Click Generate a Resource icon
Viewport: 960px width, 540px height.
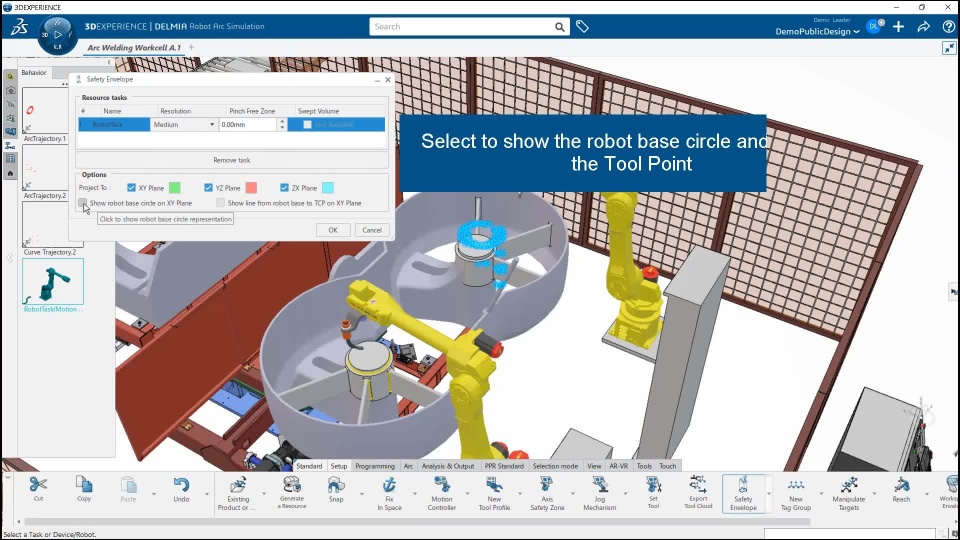pos(292,492)
